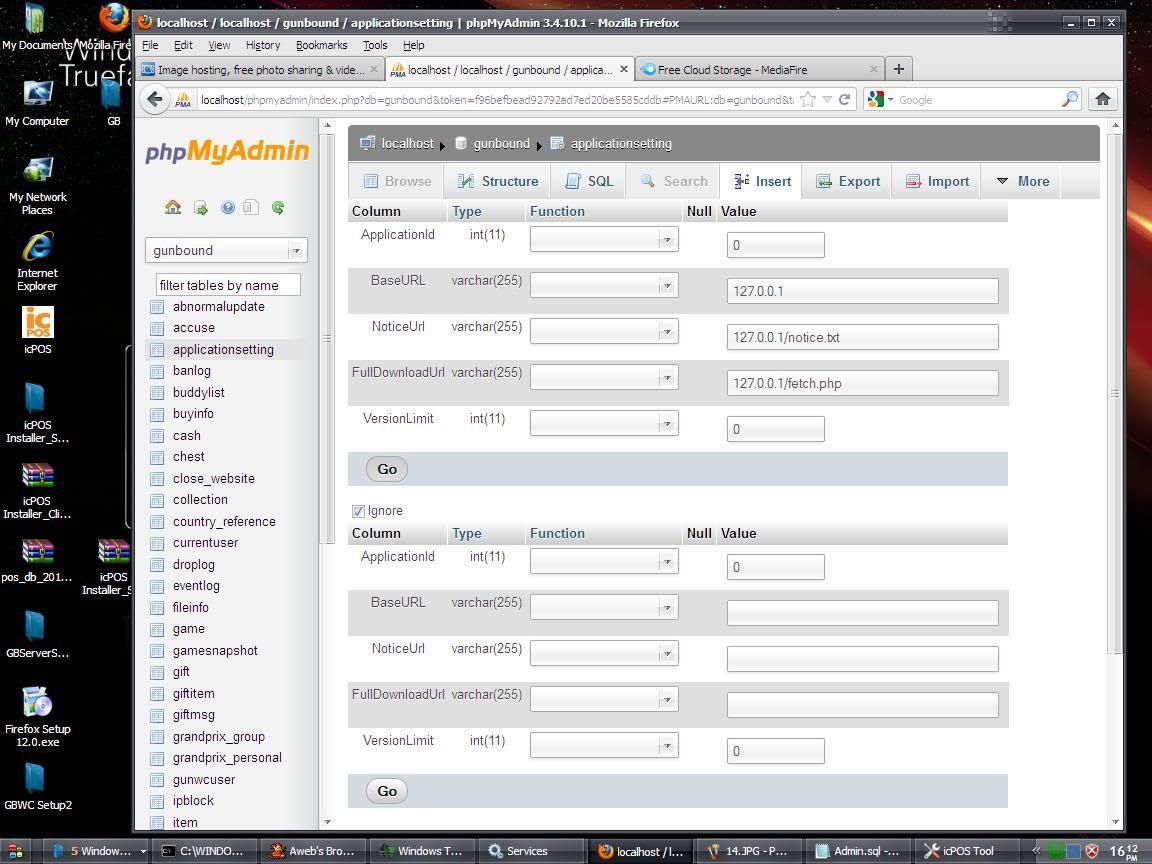Open phpMyAdmin help question-mark icon
This screenshot has width=1152, height=864.
227,208
